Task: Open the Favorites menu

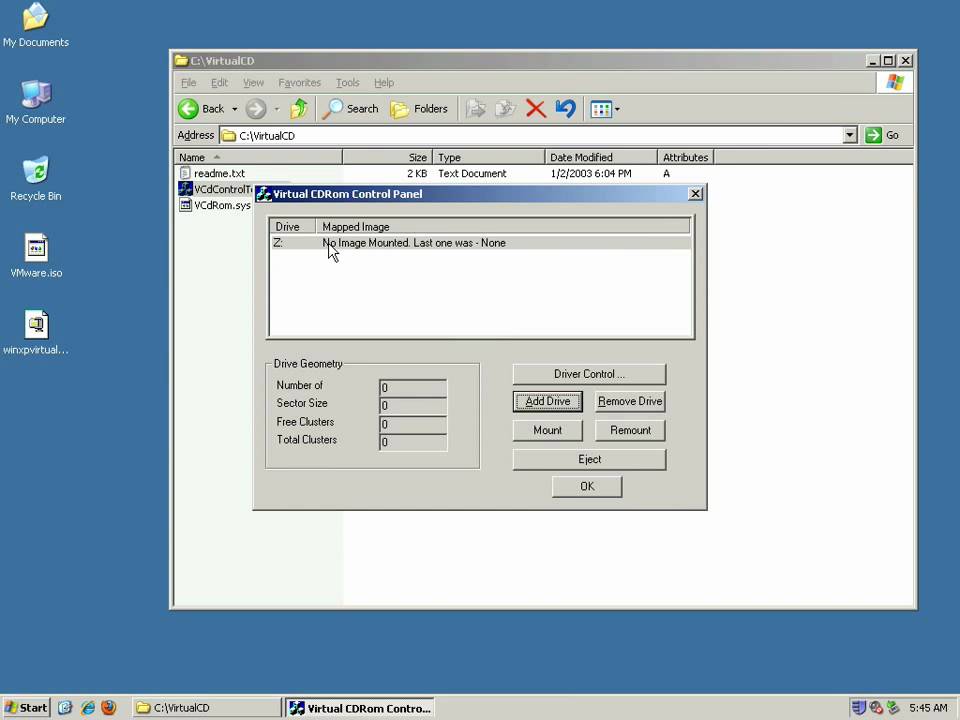Action: (x=299, y=83)
